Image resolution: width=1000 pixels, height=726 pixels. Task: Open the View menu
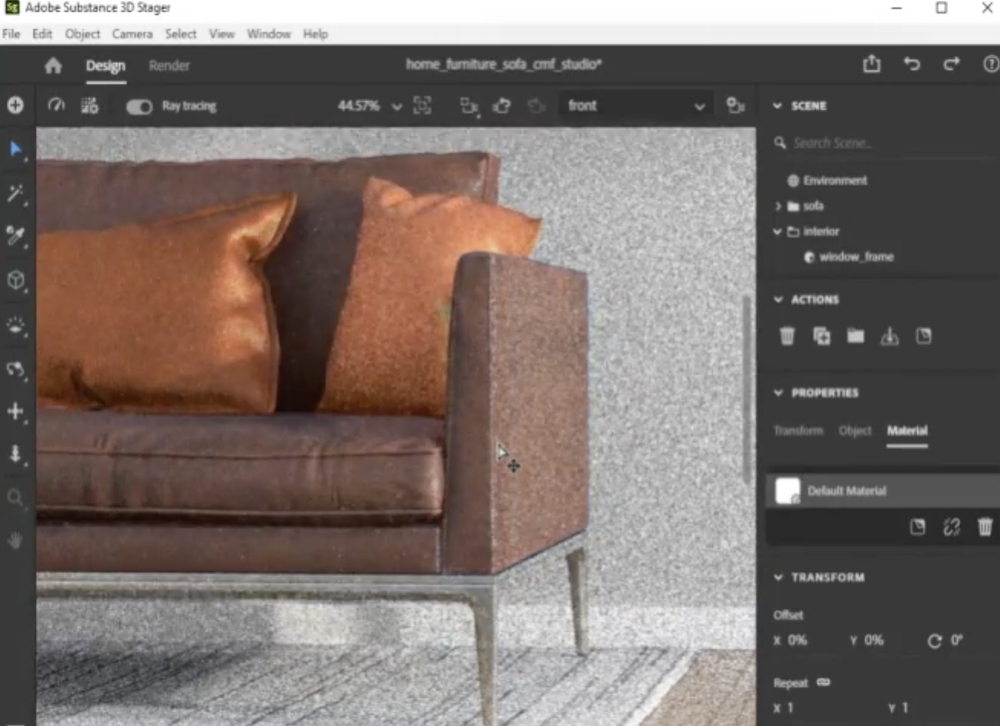click(221, 34)
